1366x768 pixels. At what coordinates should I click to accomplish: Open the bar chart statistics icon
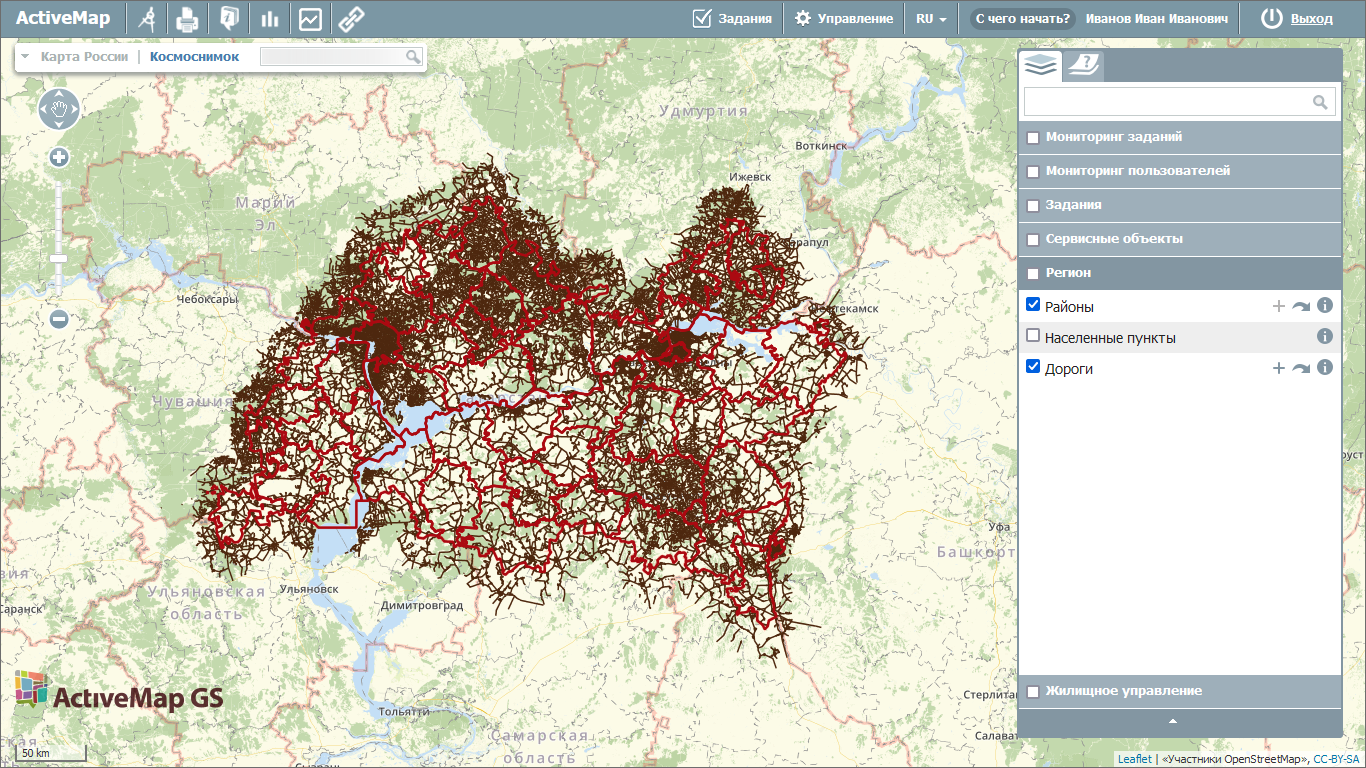coord(269,18)
